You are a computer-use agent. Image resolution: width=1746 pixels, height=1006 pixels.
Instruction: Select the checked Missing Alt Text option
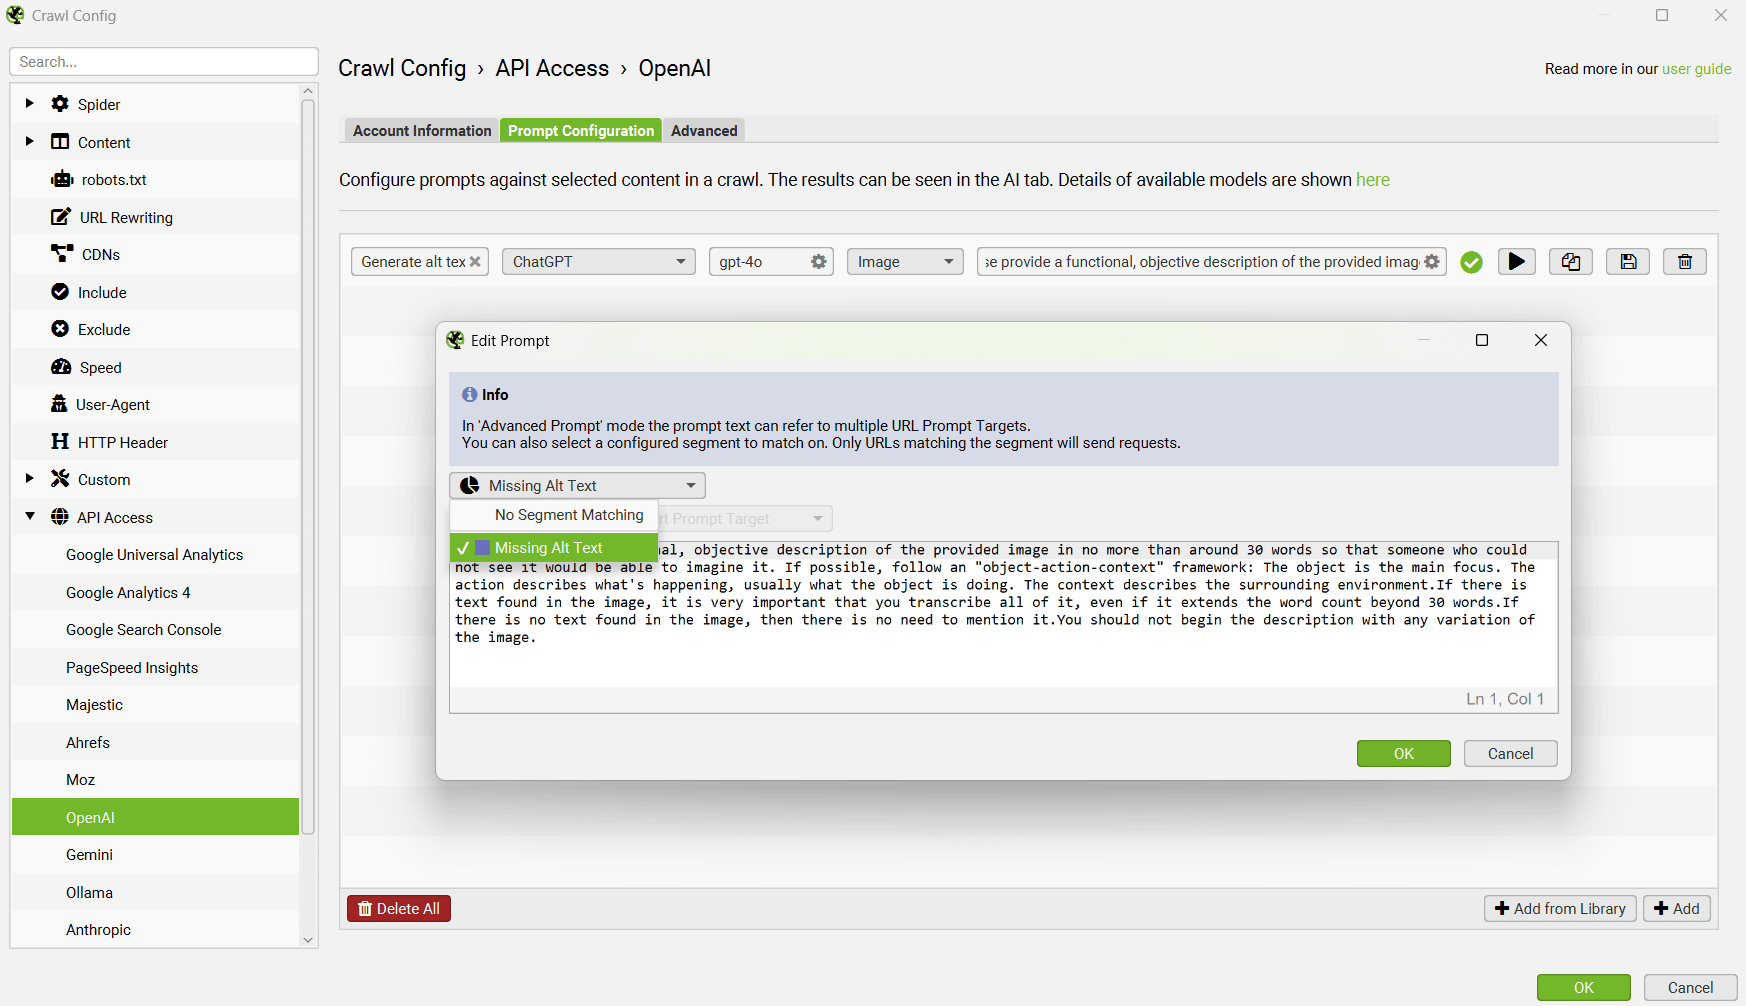(x=549, y=548)
